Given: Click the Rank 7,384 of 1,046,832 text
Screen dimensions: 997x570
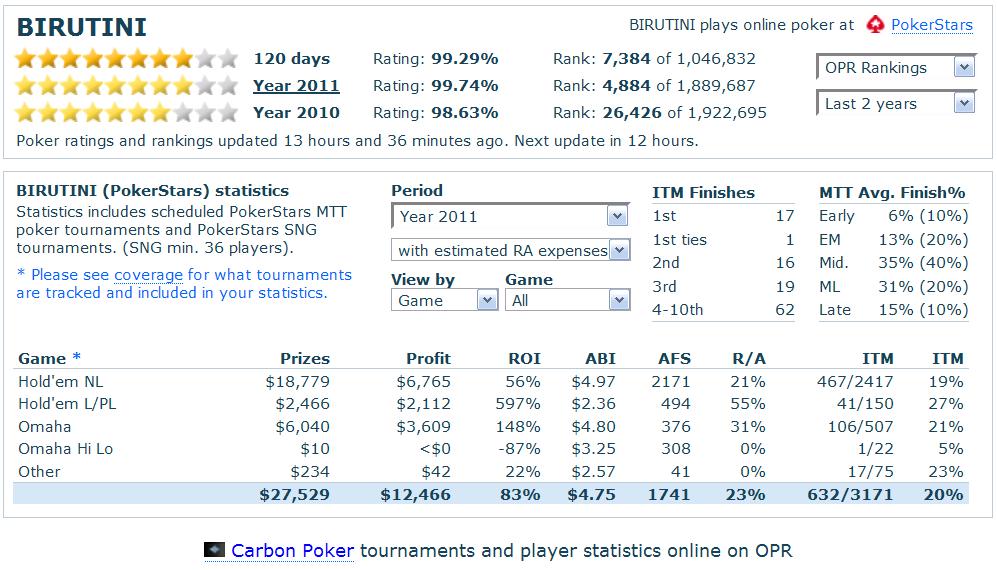Looking at the screenshot, I should [654, 59].
